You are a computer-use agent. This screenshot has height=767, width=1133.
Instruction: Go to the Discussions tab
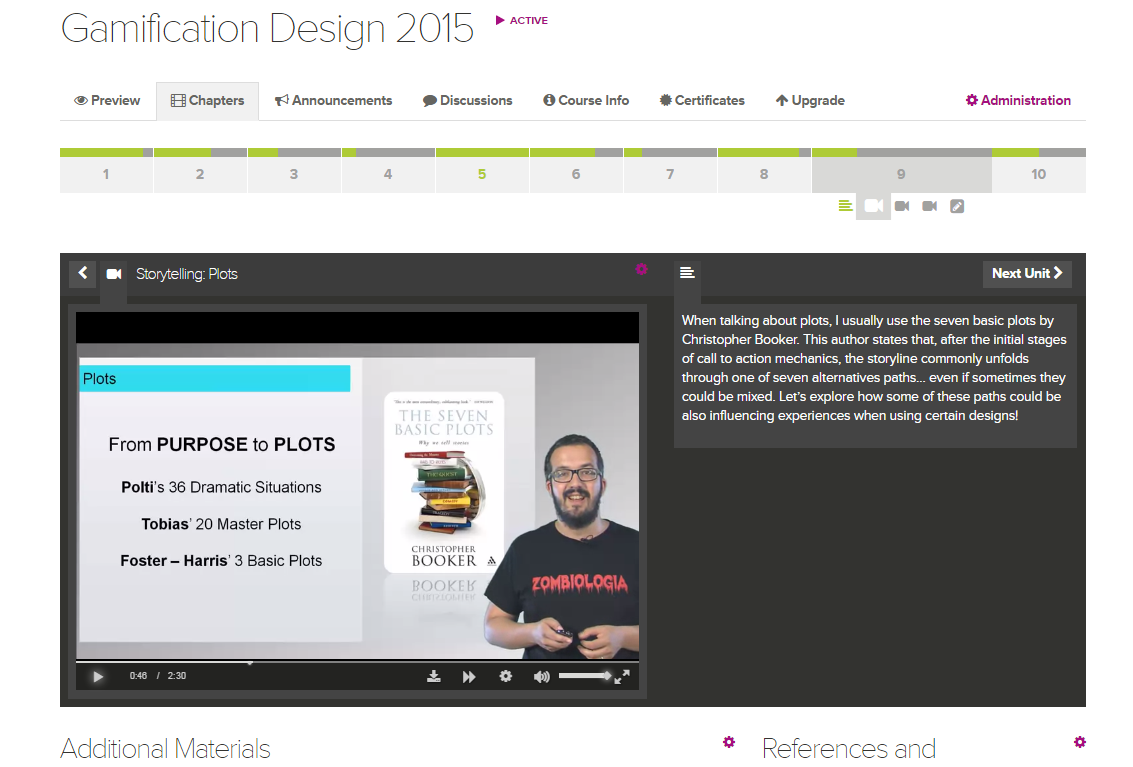pos(468,100)
